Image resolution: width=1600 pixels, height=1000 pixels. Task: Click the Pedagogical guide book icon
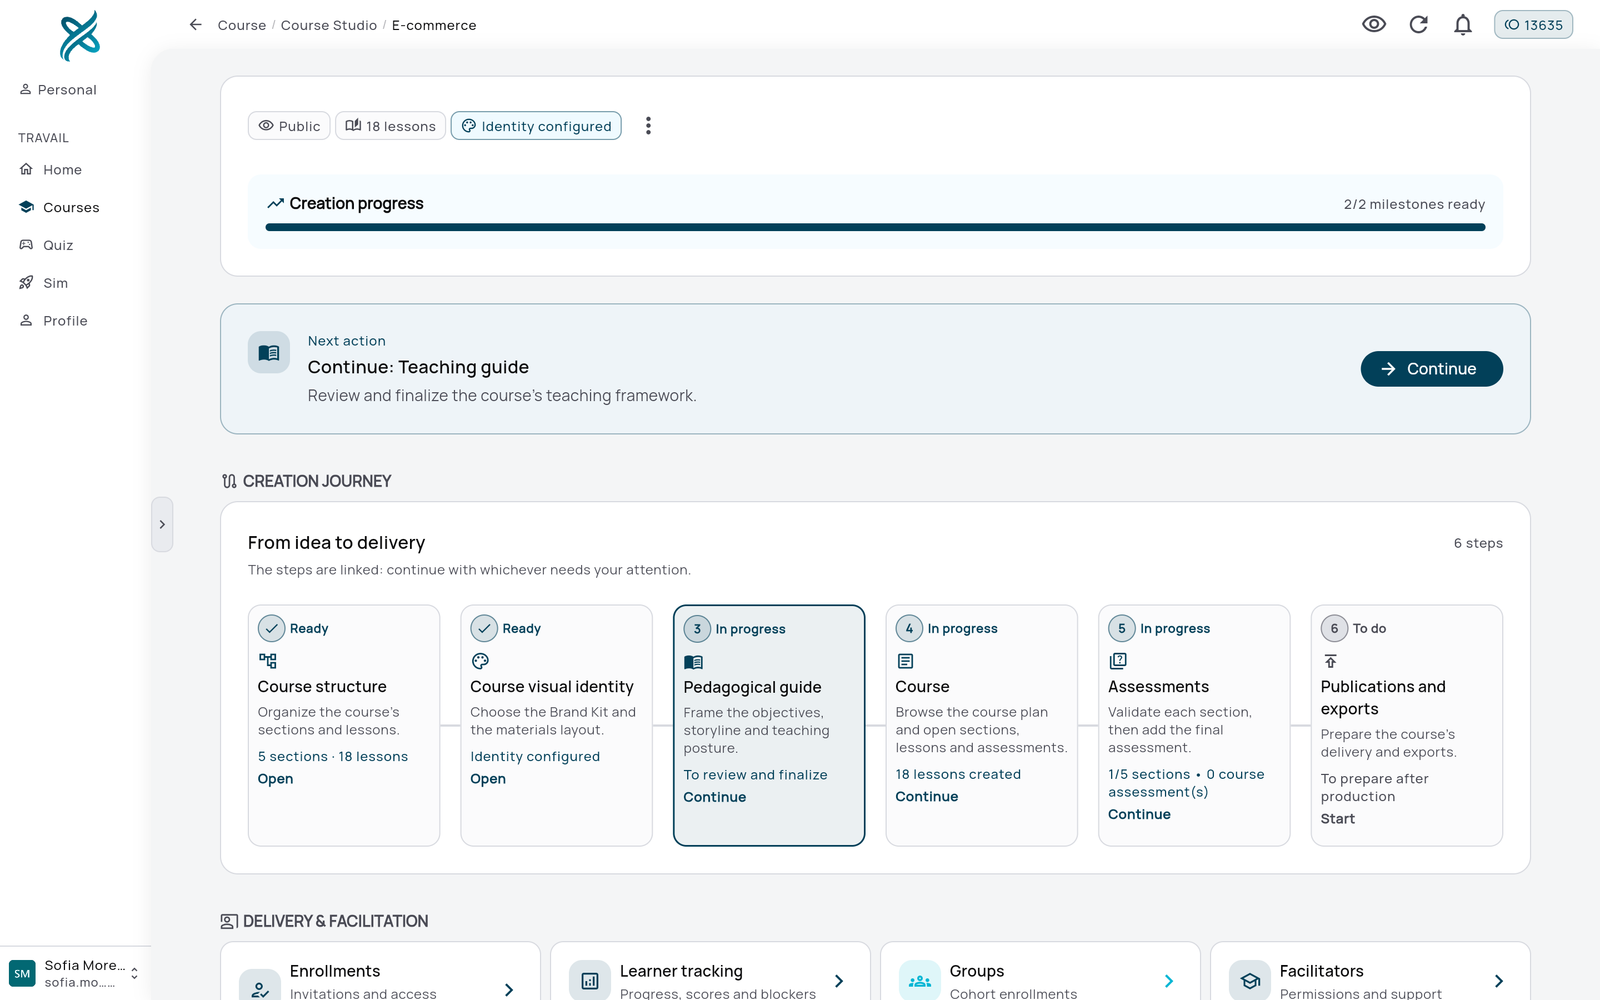click(693, 662)
